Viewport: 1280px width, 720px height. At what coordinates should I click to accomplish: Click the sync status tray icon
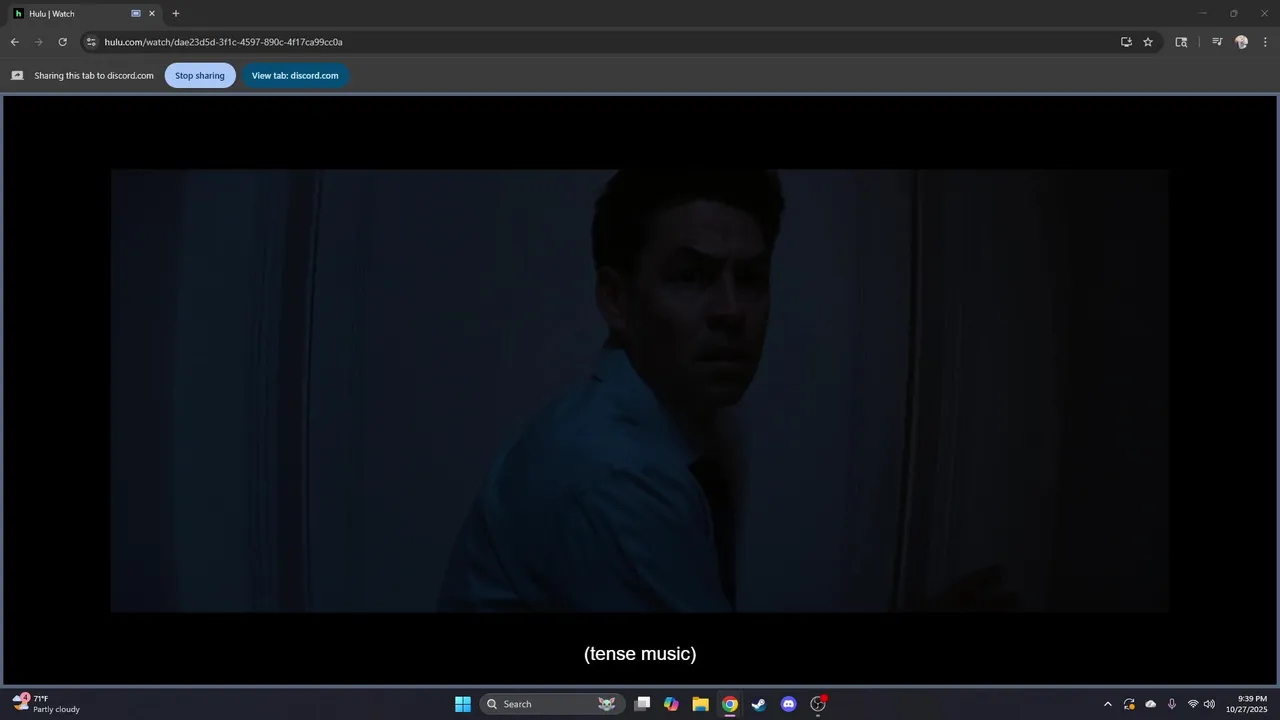[1129, 704]
